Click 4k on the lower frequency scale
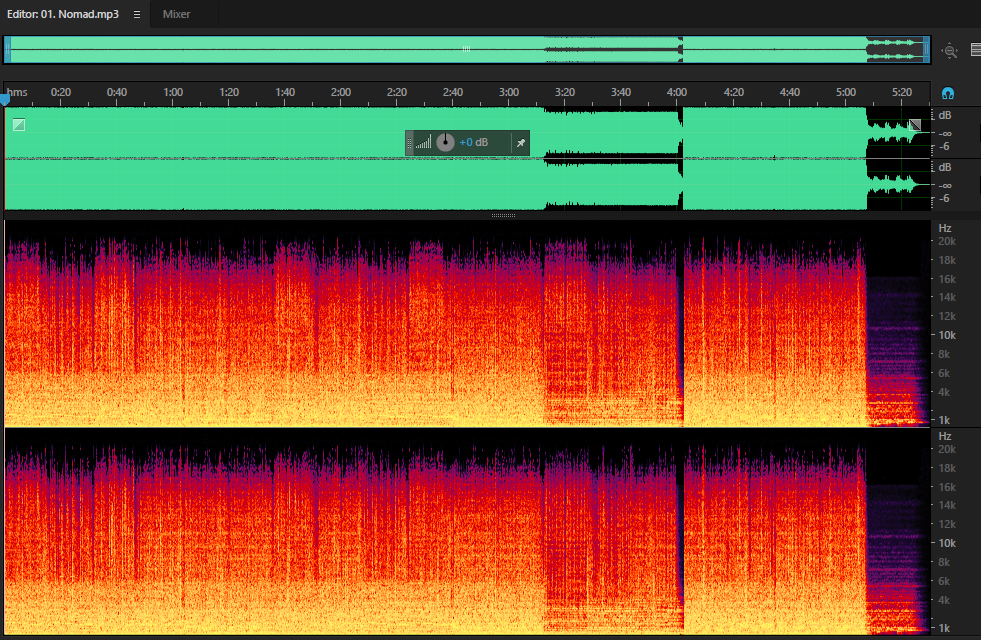This screenshot has width=981, height=640. (x=944, y=600)
